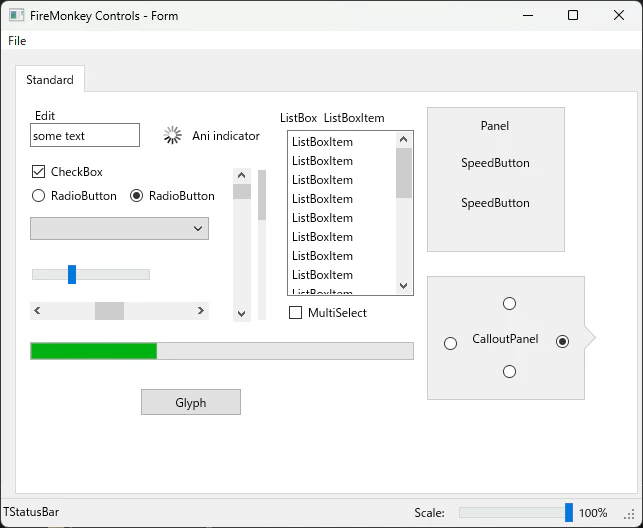
Task: Click the ListBox scroll up arrow
Action: (404, 139)
